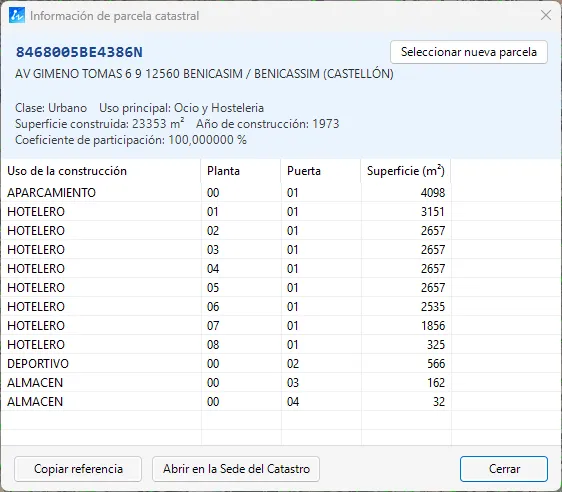This screenshot has width=562, height=492.
Task: Click Superficie construida: 23353 m² text
Action: click(100, 124)
